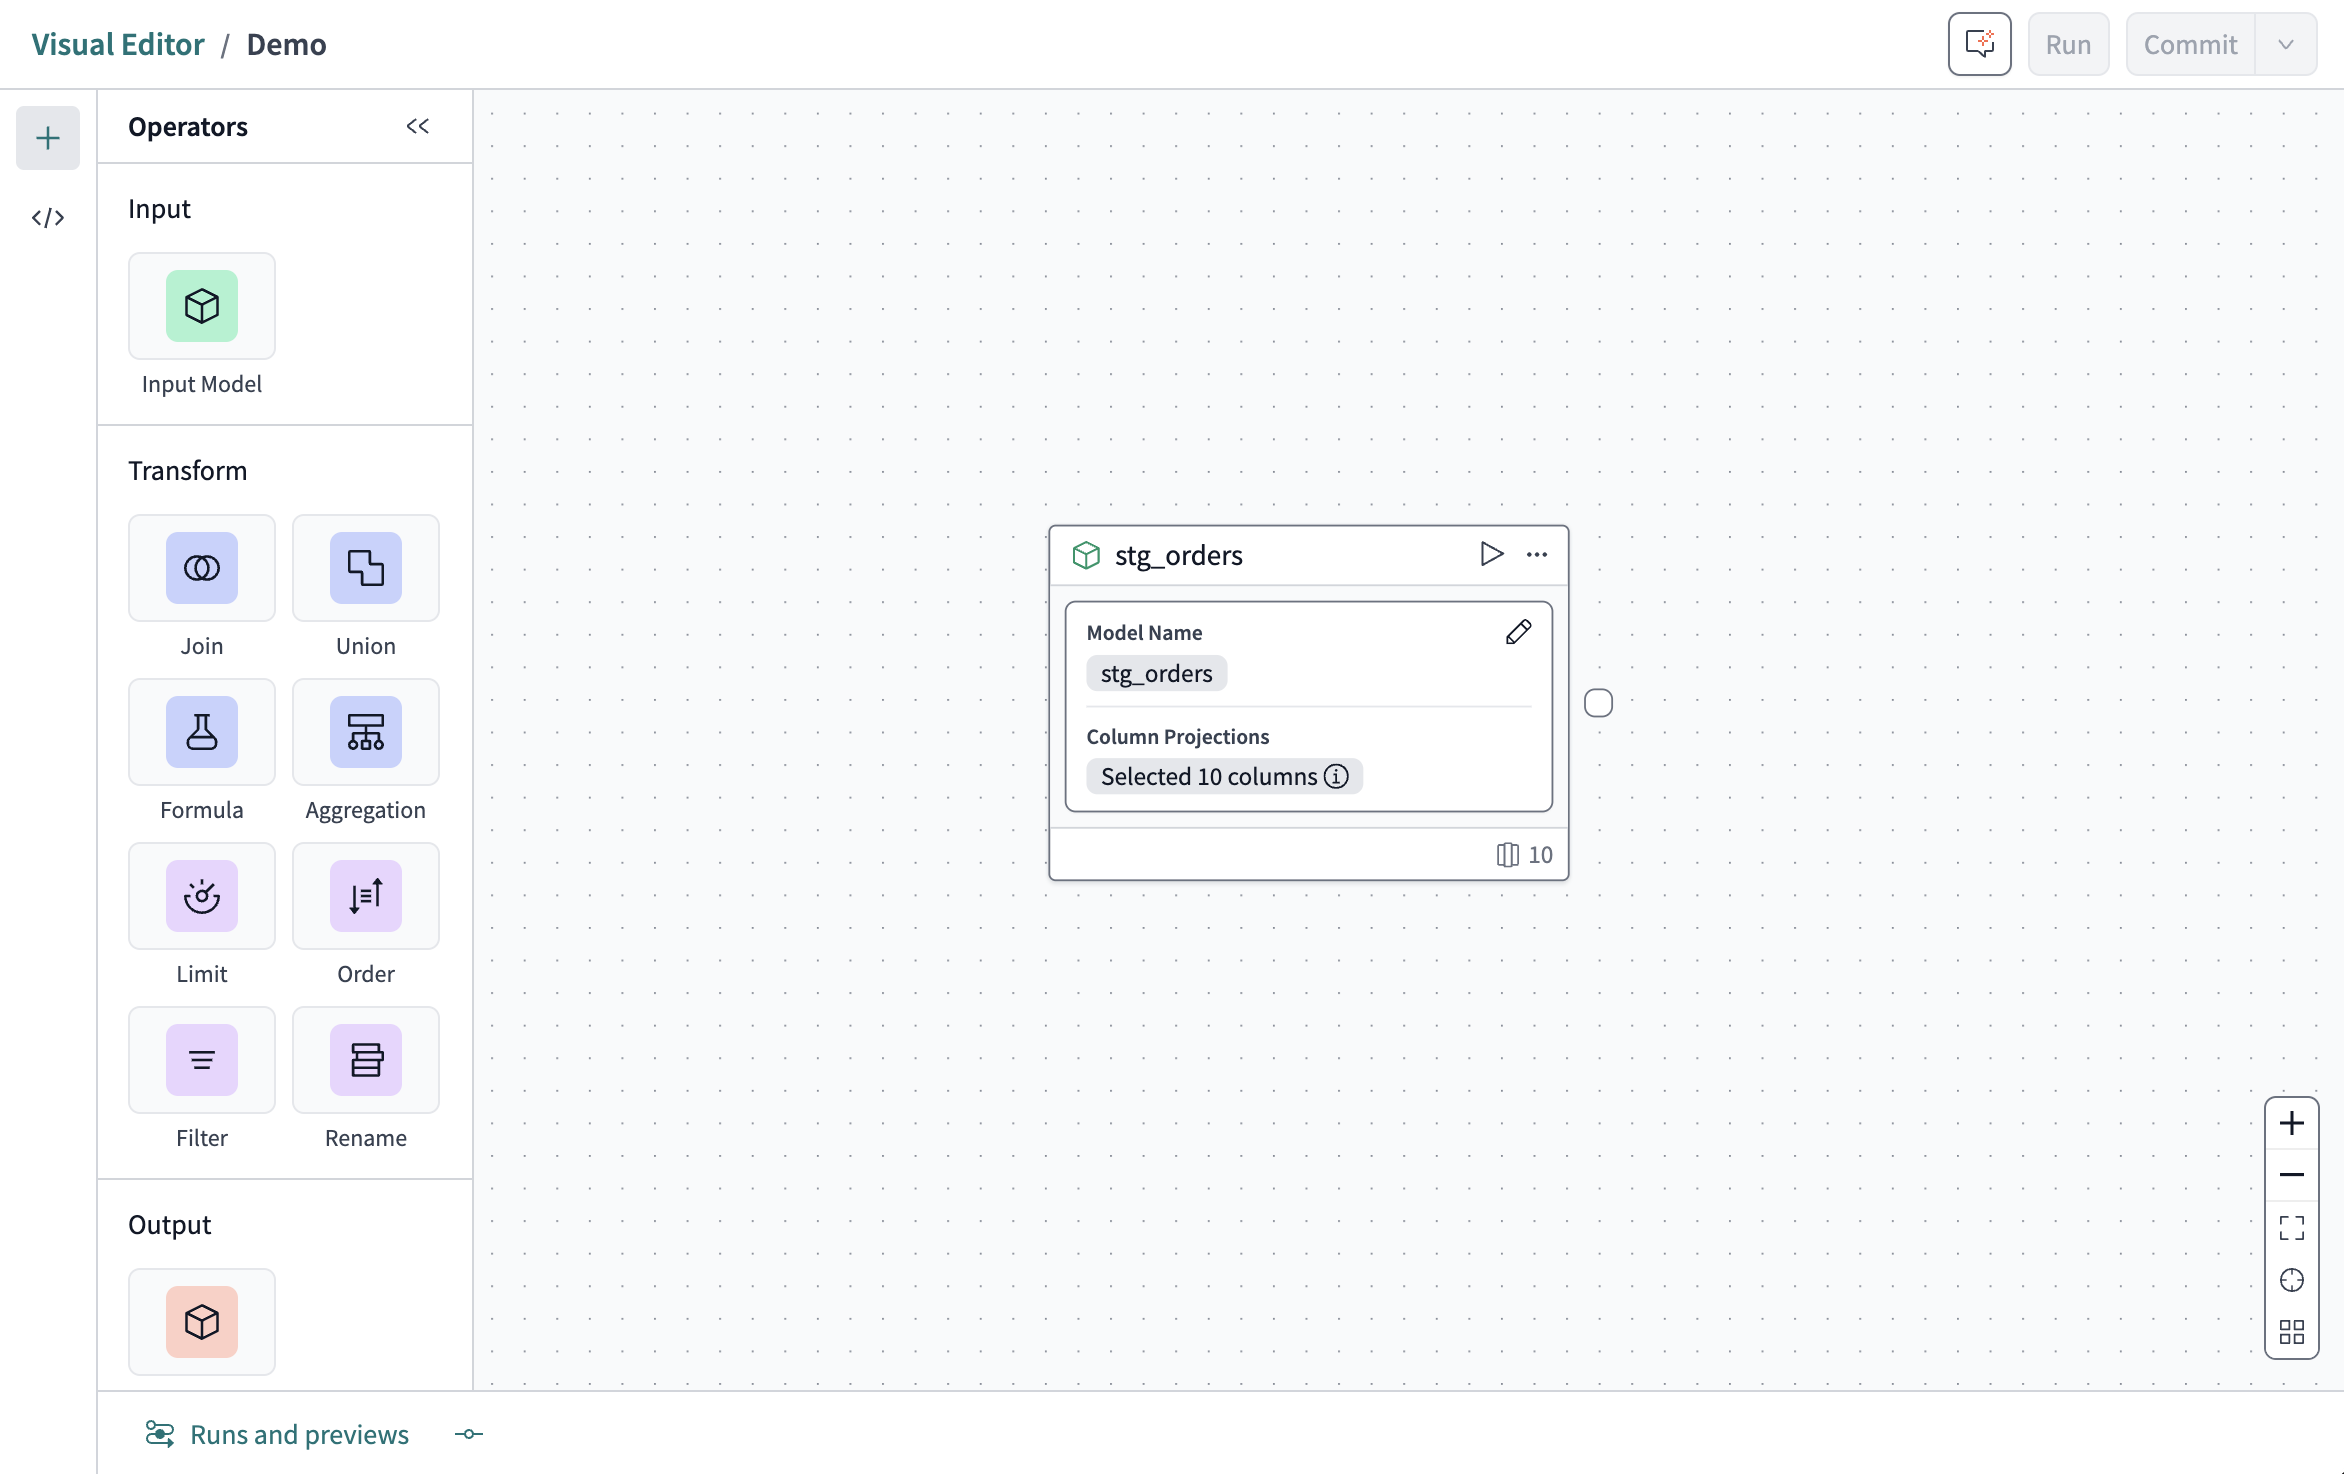Viewport: 2344px width, 1474px height.
Task: Click the Run button
Action: tap(2067, 44)
